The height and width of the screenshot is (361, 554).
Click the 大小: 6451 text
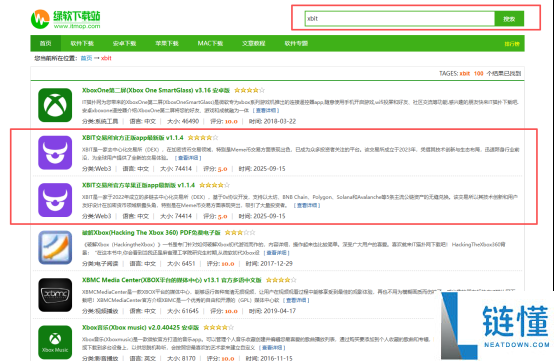coord(181,264)
